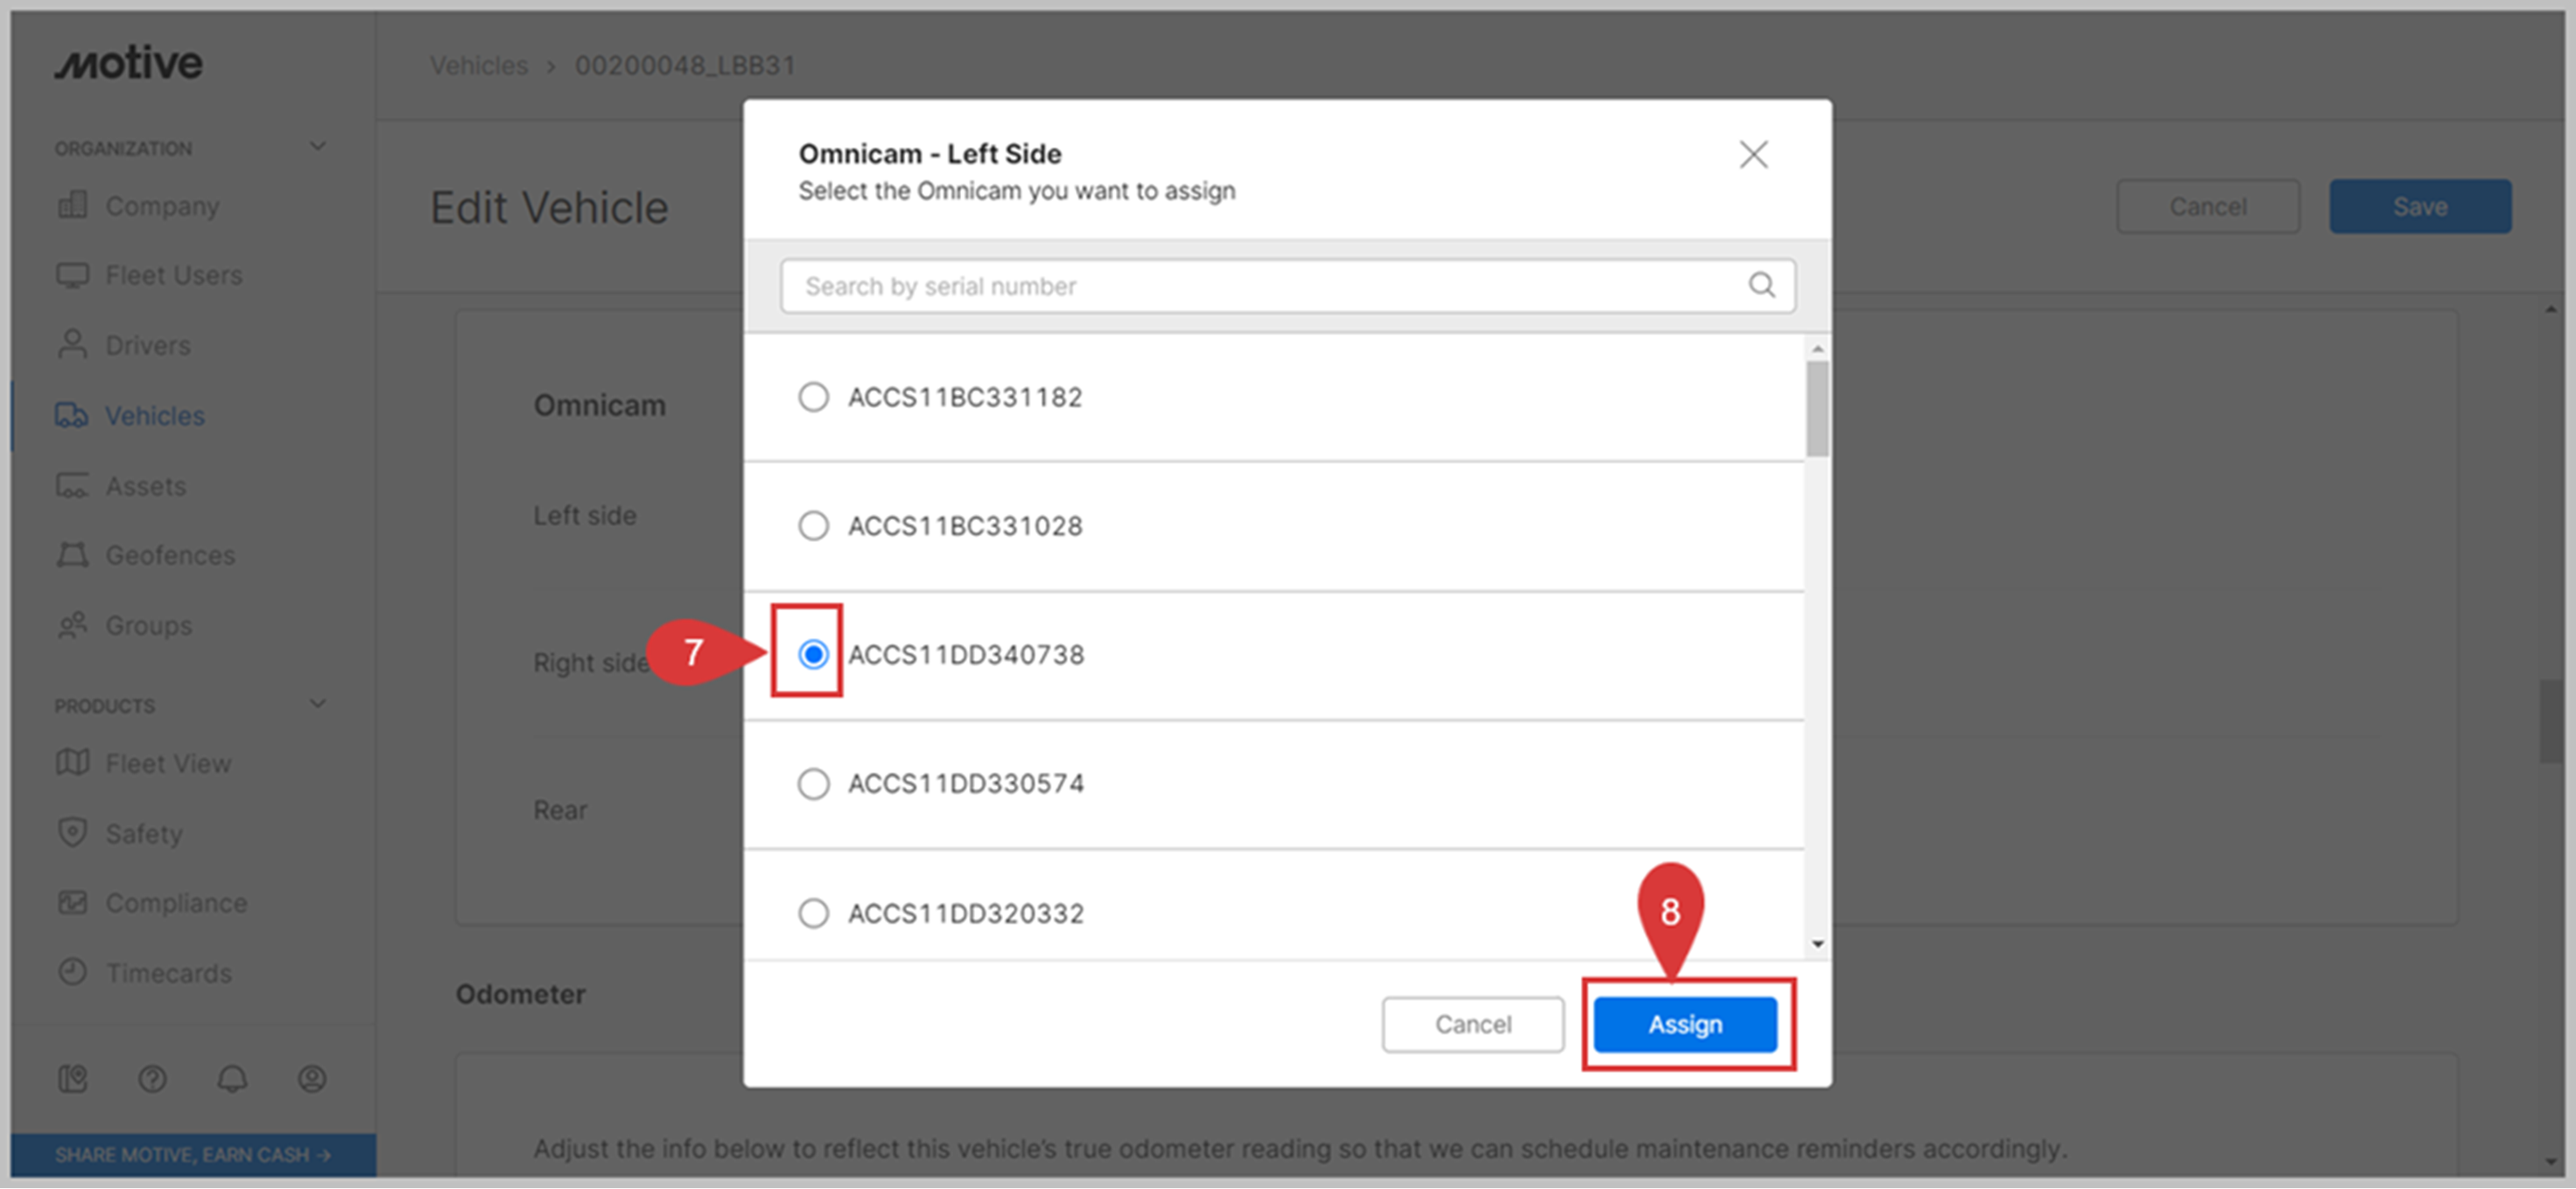
Task: Click the Groups people icon
Action: [72, 624]
